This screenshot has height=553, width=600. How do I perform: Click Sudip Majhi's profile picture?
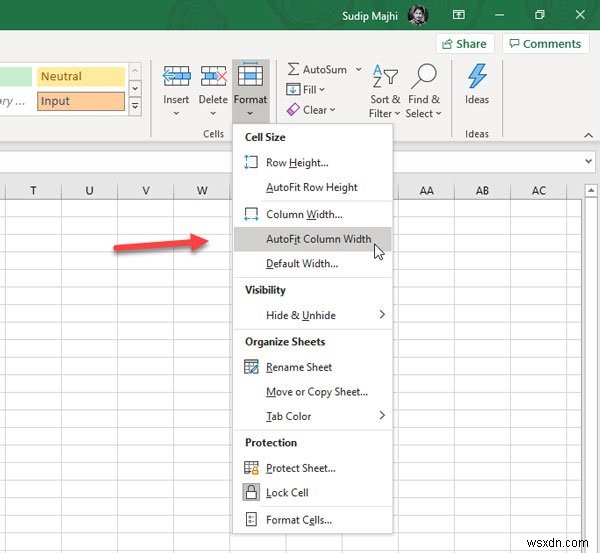pos(417,15)
